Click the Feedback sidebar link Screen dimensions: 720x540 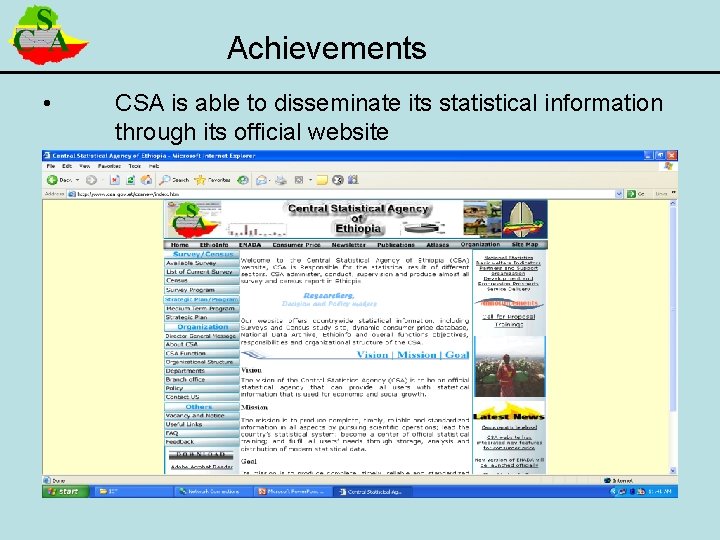(x=202, y=442)
